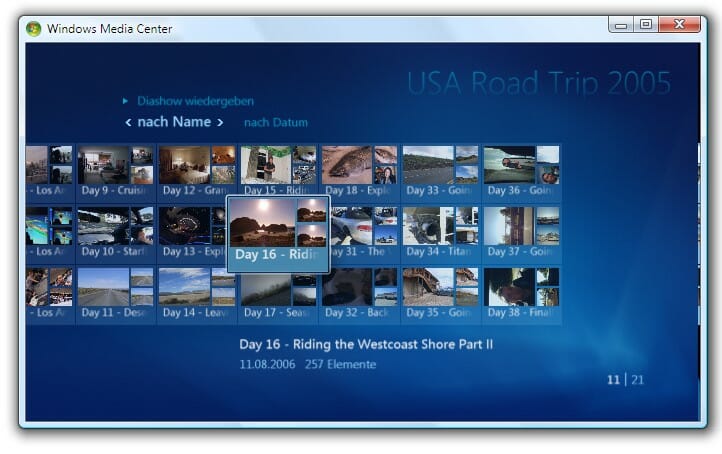722x454 pixels.
Task: Click title text Day 16 - Riding the Westcoast Shore Part II
Action: 366,344
